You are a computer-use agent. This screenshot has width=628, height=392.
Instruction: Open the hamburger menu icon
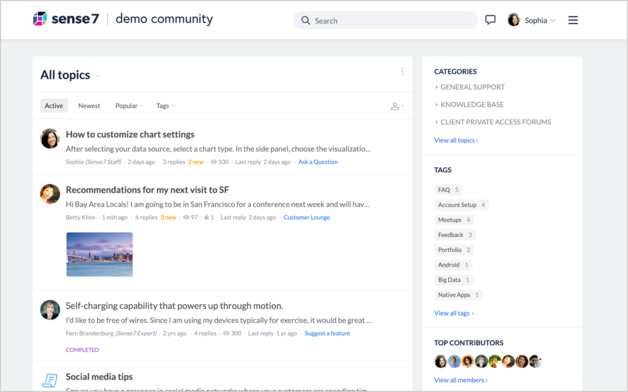click(x=573, y=20)
